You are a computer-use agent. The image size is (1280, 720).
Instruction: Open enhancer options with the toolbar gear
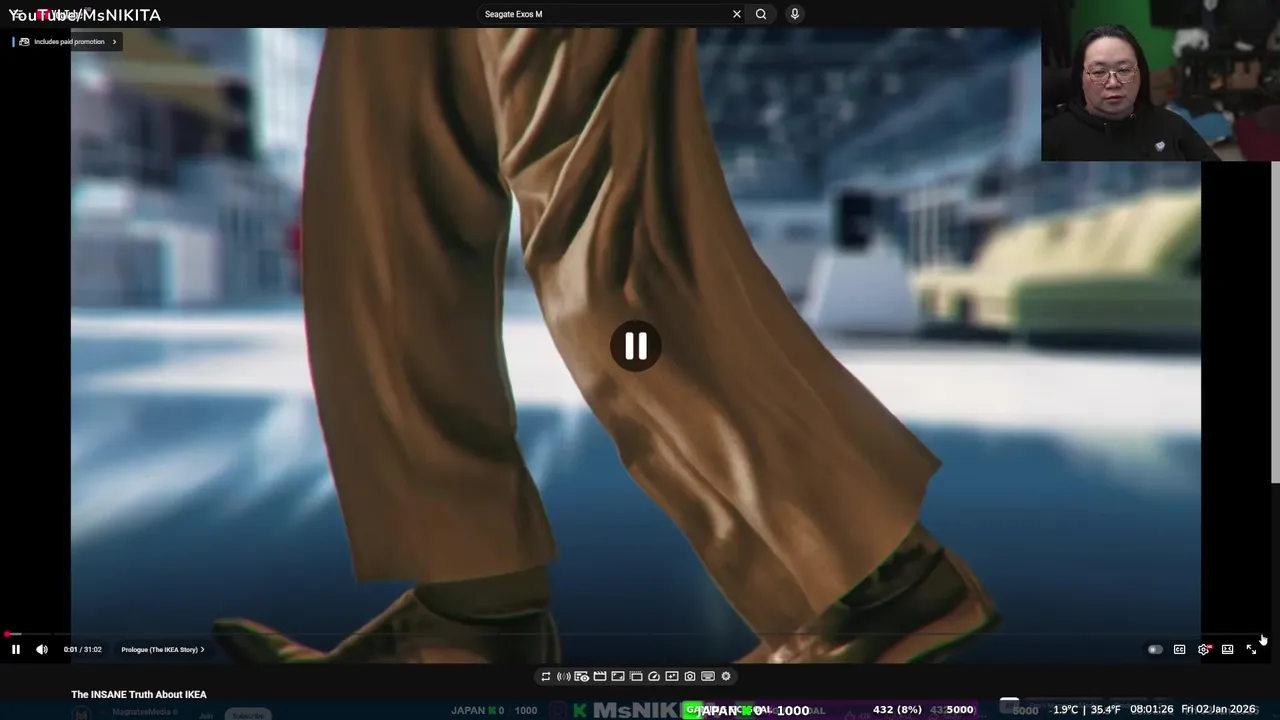[x=726, y=677]
